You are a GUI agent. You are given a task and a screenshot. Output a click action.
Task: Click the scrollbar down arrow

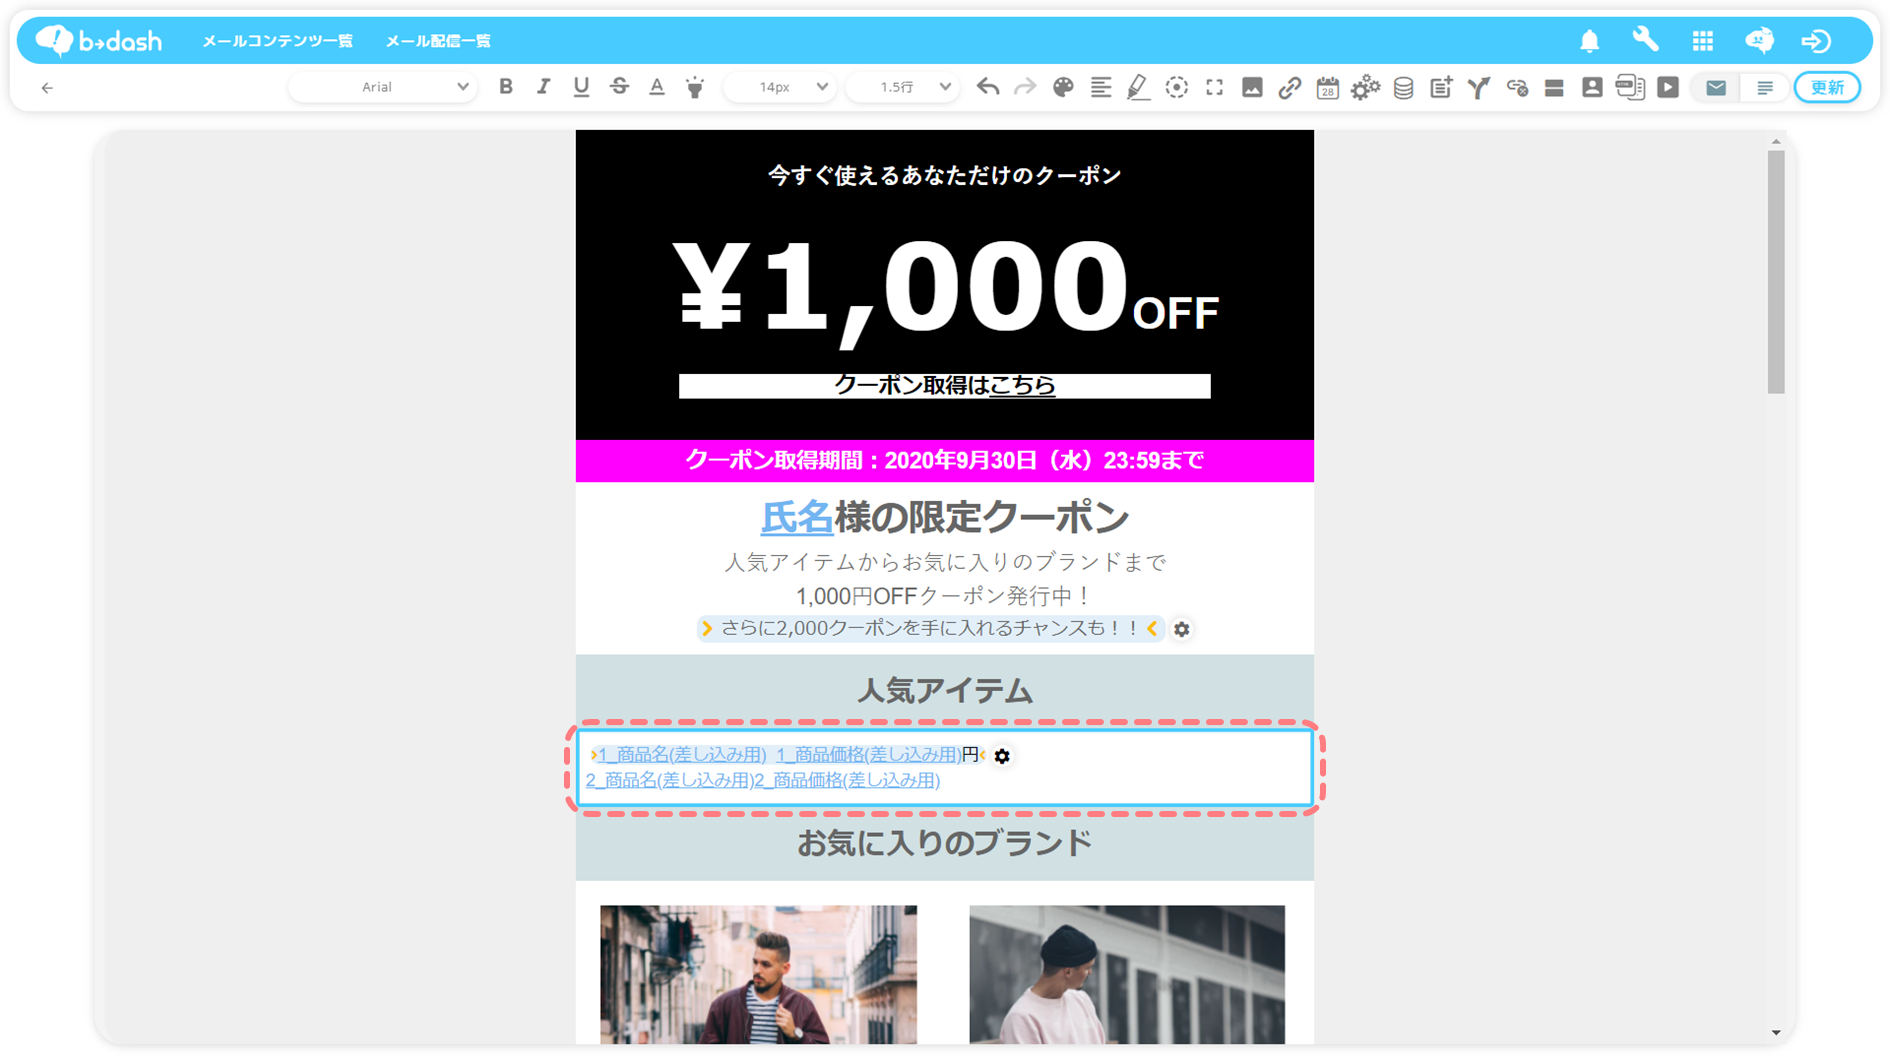(x=1776, y=1033)
